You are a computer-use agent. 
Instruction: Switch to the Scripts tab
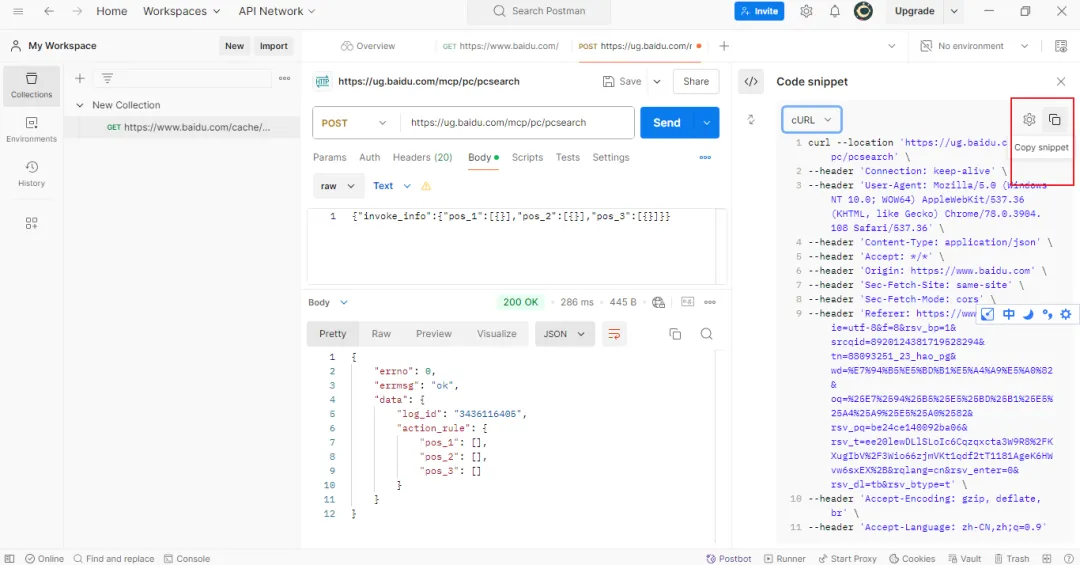point(527,158)
